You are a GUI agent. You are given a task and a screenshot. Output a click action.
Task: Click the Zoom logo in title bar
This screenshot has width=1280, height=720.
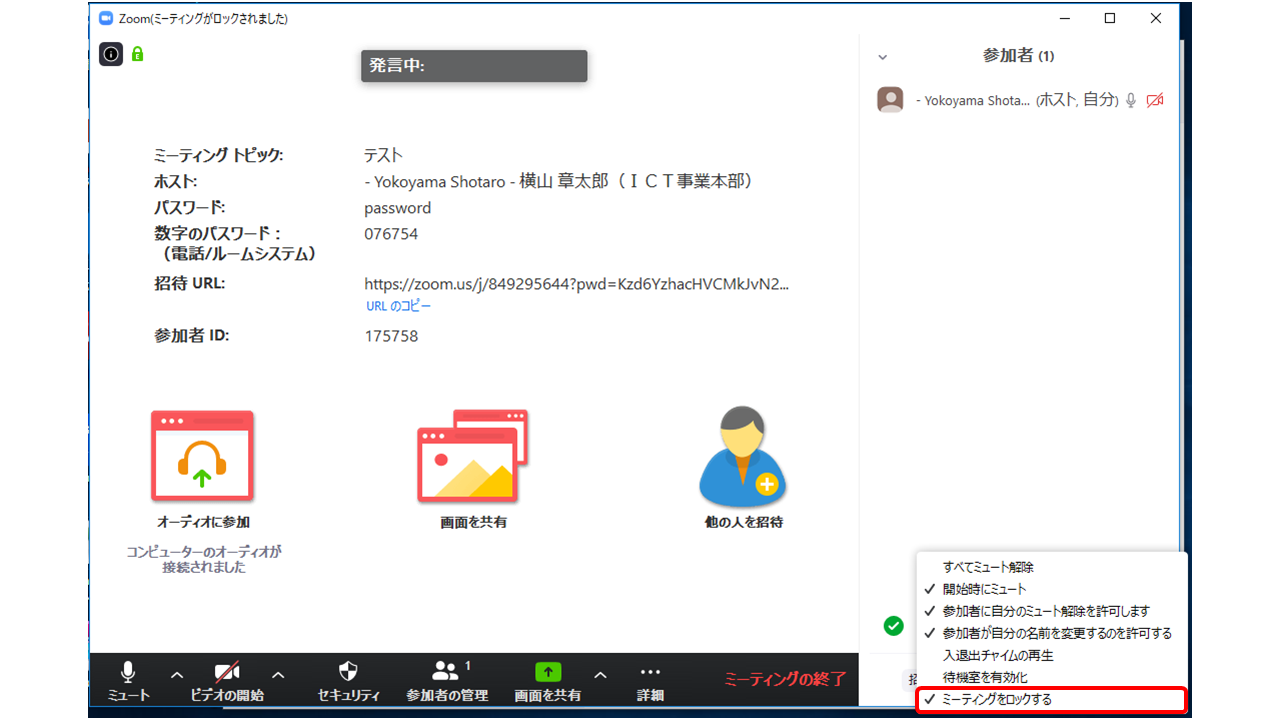(x=105, y=18)
